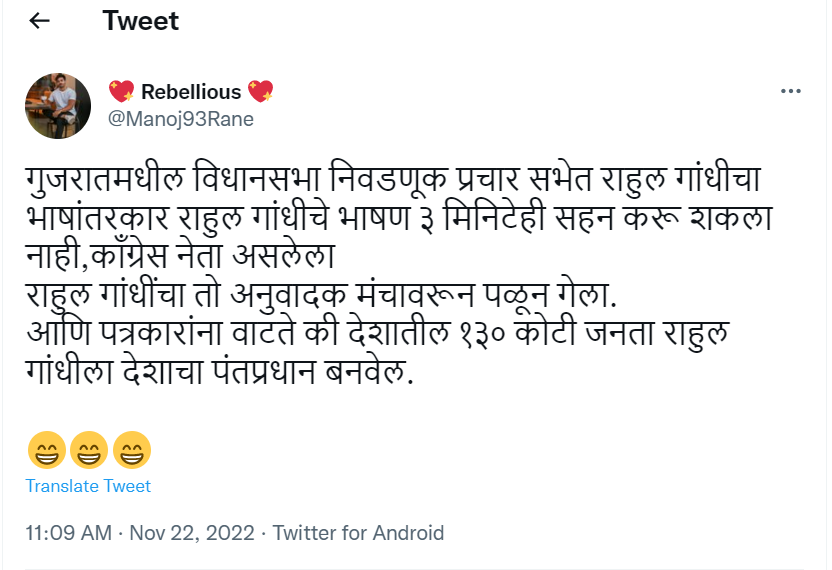Click the sparkling heart emoji after Rebellious
832x570 pixels.
pos(260,92)
